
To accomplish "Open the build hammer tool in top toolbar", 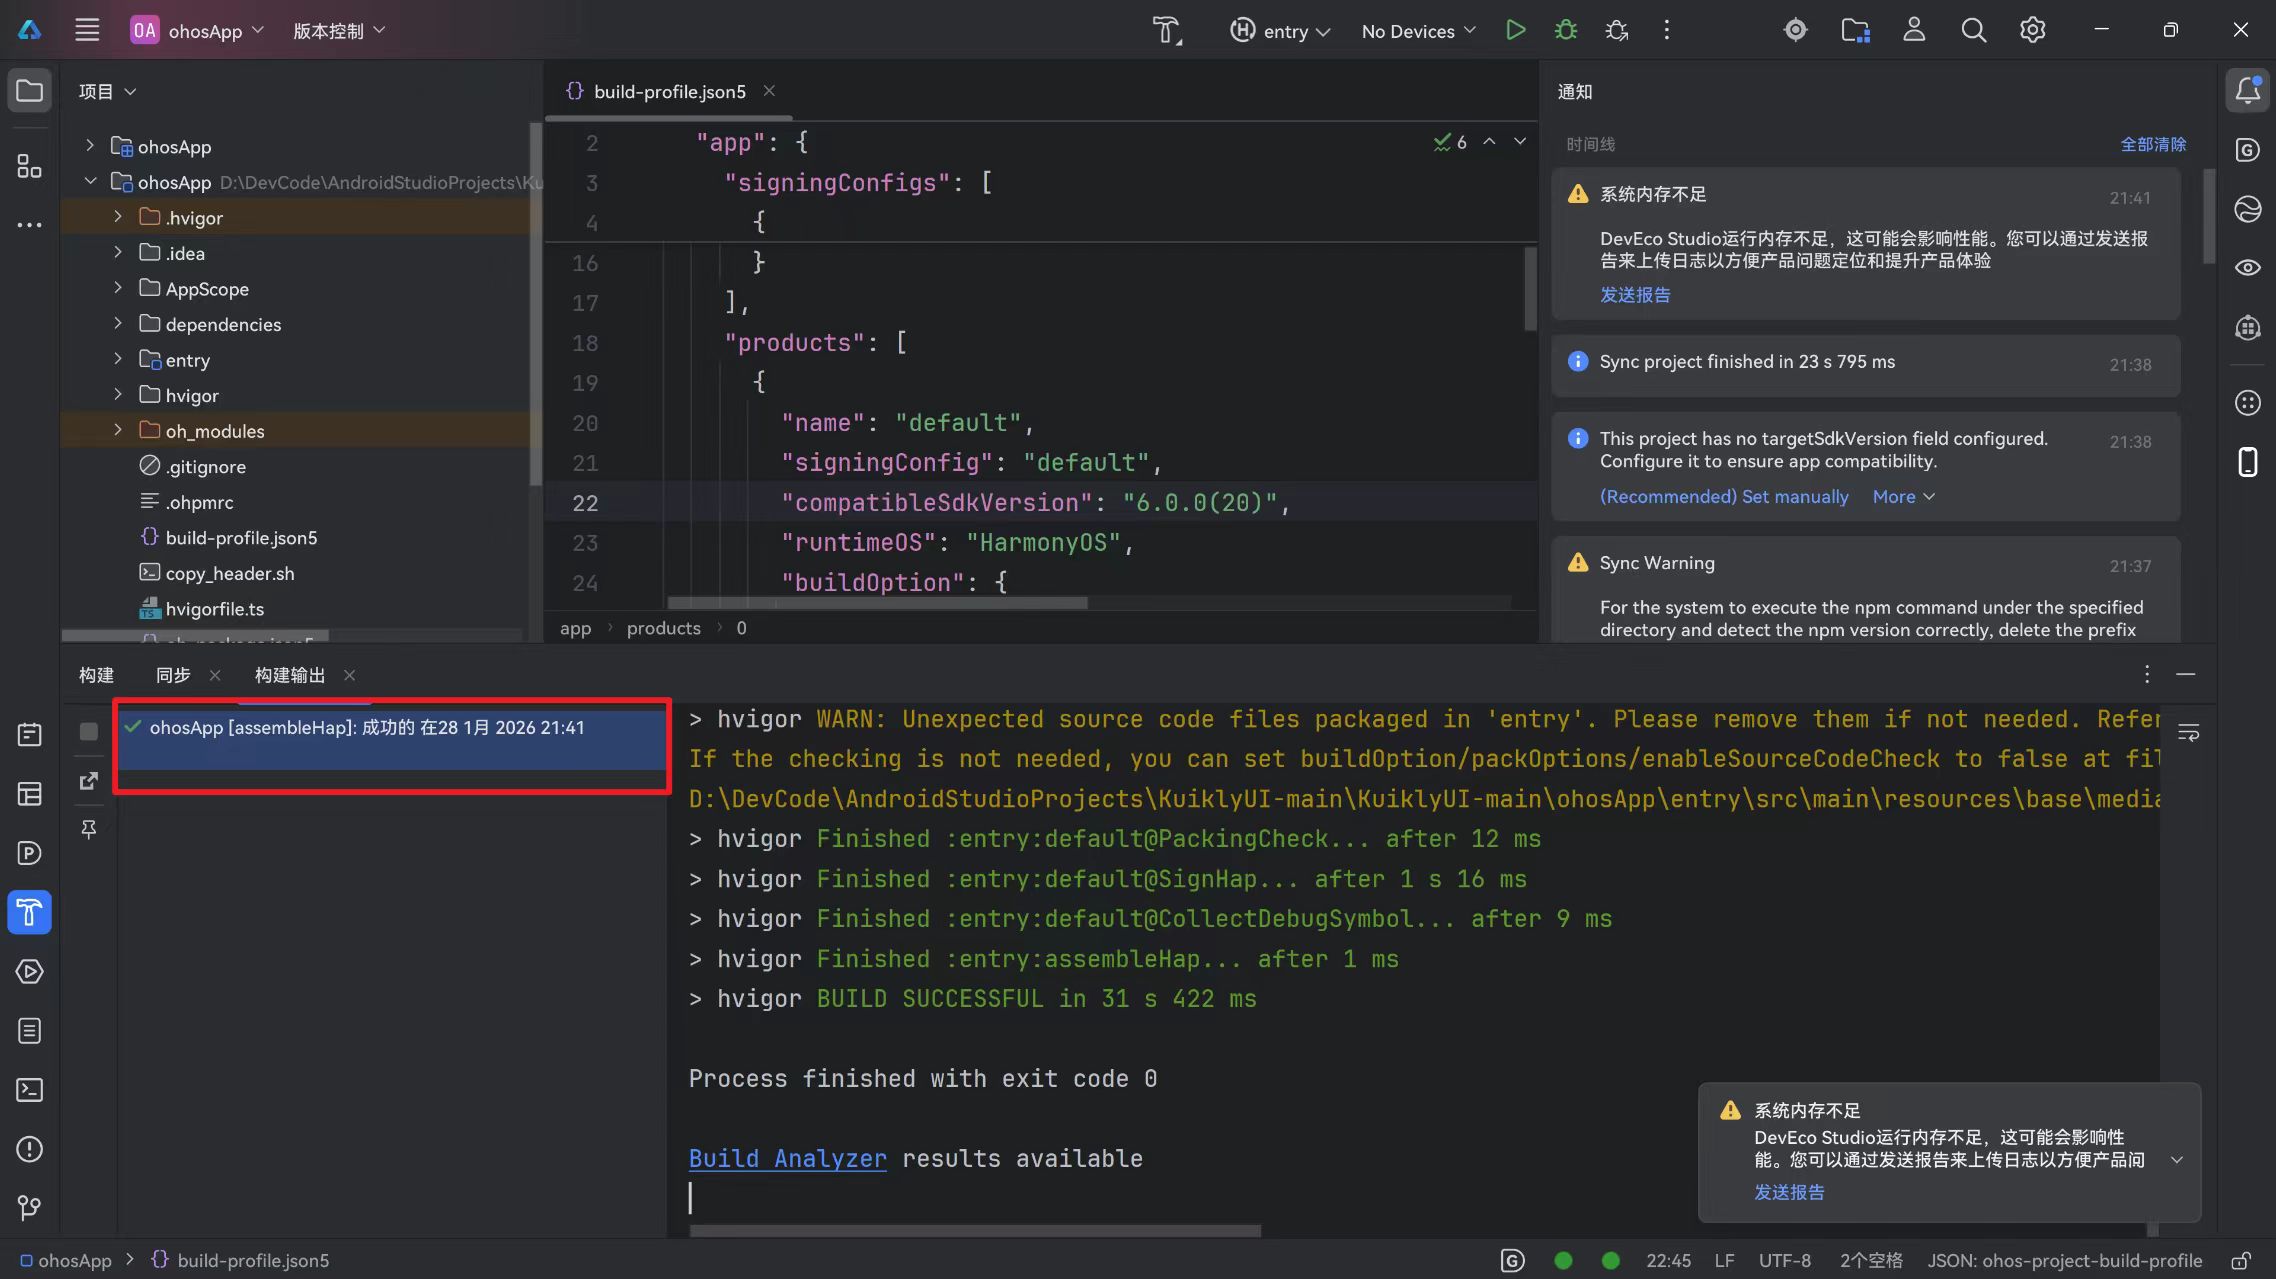I will (x=1165, y=30).
